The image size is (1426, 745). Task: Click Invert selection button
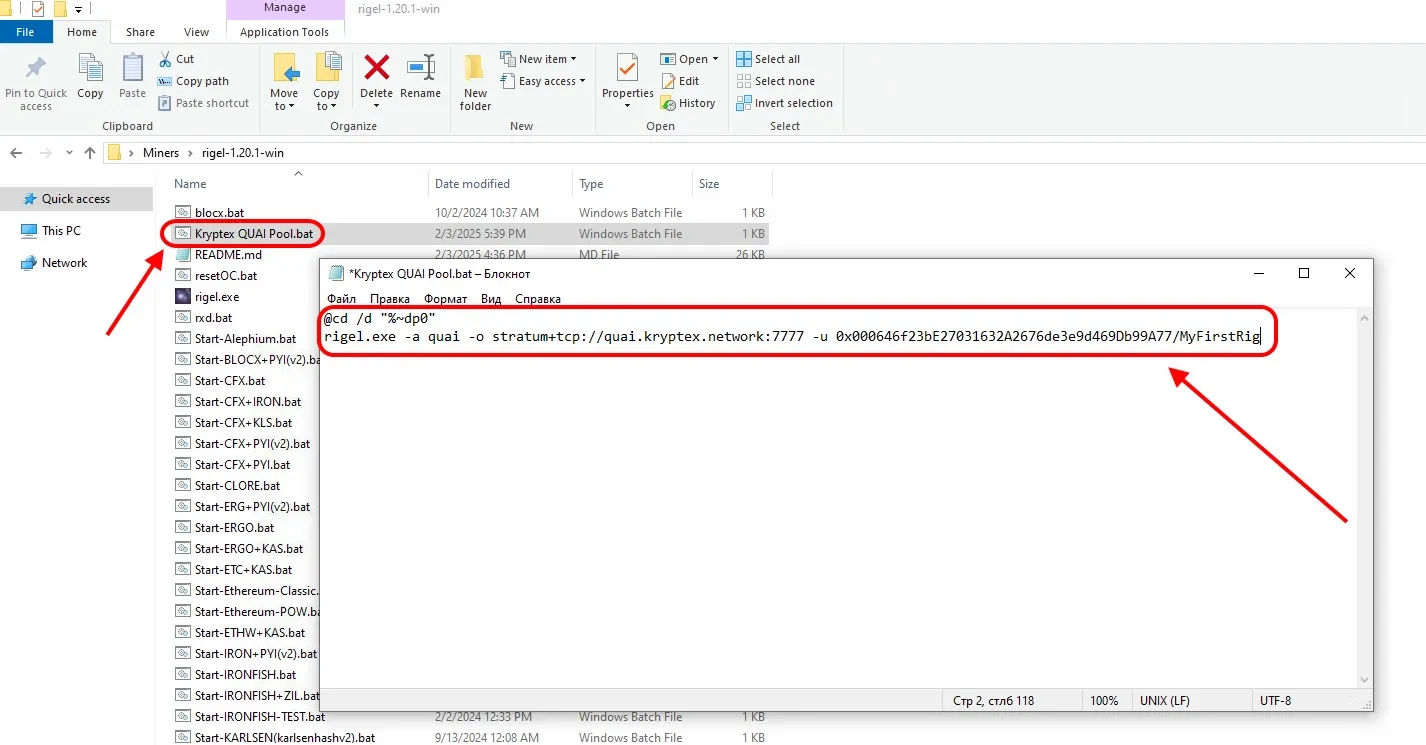point(784,103)
